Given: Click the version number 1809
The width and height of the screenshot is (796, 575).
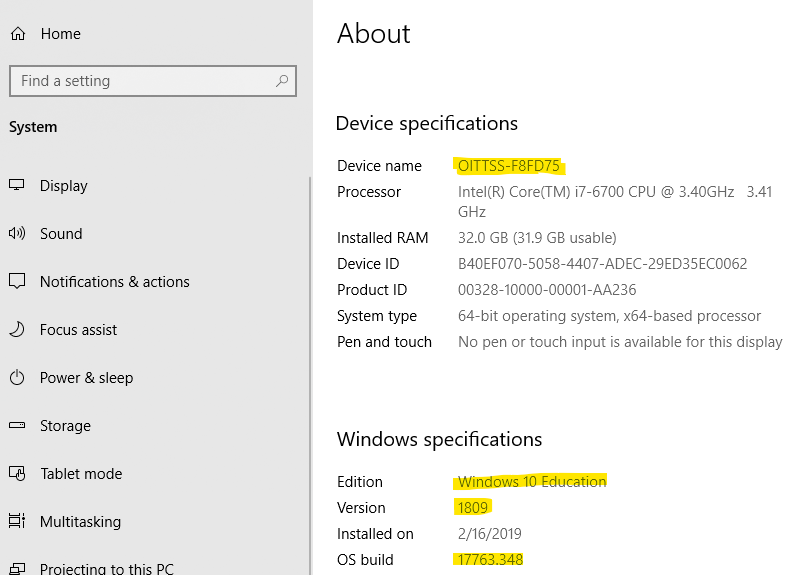Looking at the screenshot, I should (x=473, y=508).
